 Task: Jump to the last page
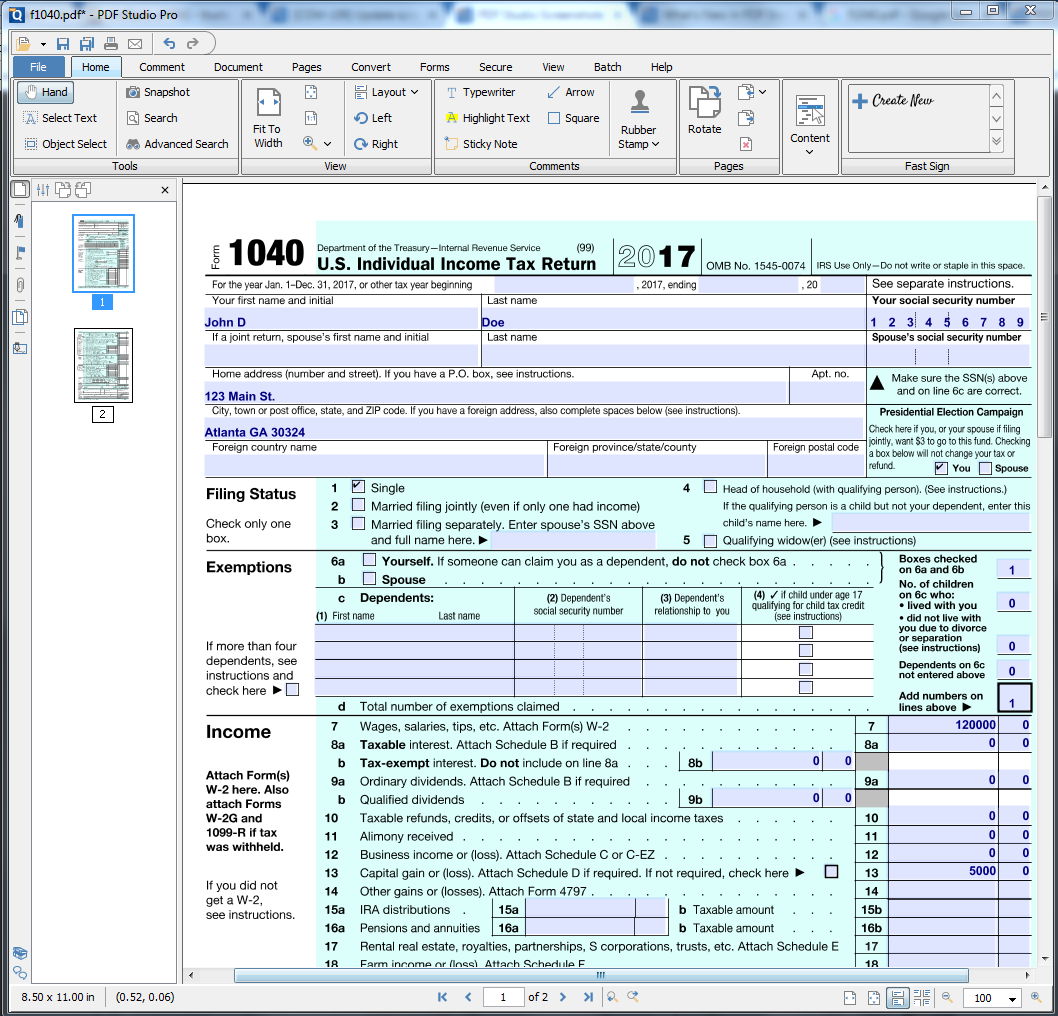(588, 997)
